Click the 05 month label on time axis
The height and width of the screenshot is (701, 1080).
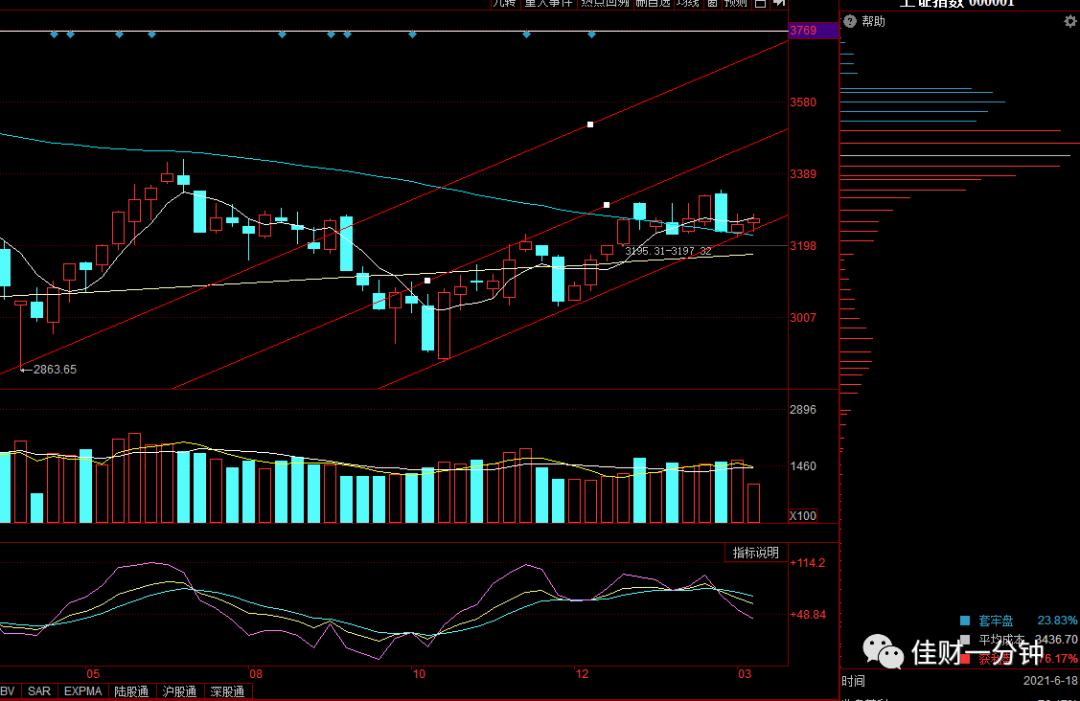(93, 673)
